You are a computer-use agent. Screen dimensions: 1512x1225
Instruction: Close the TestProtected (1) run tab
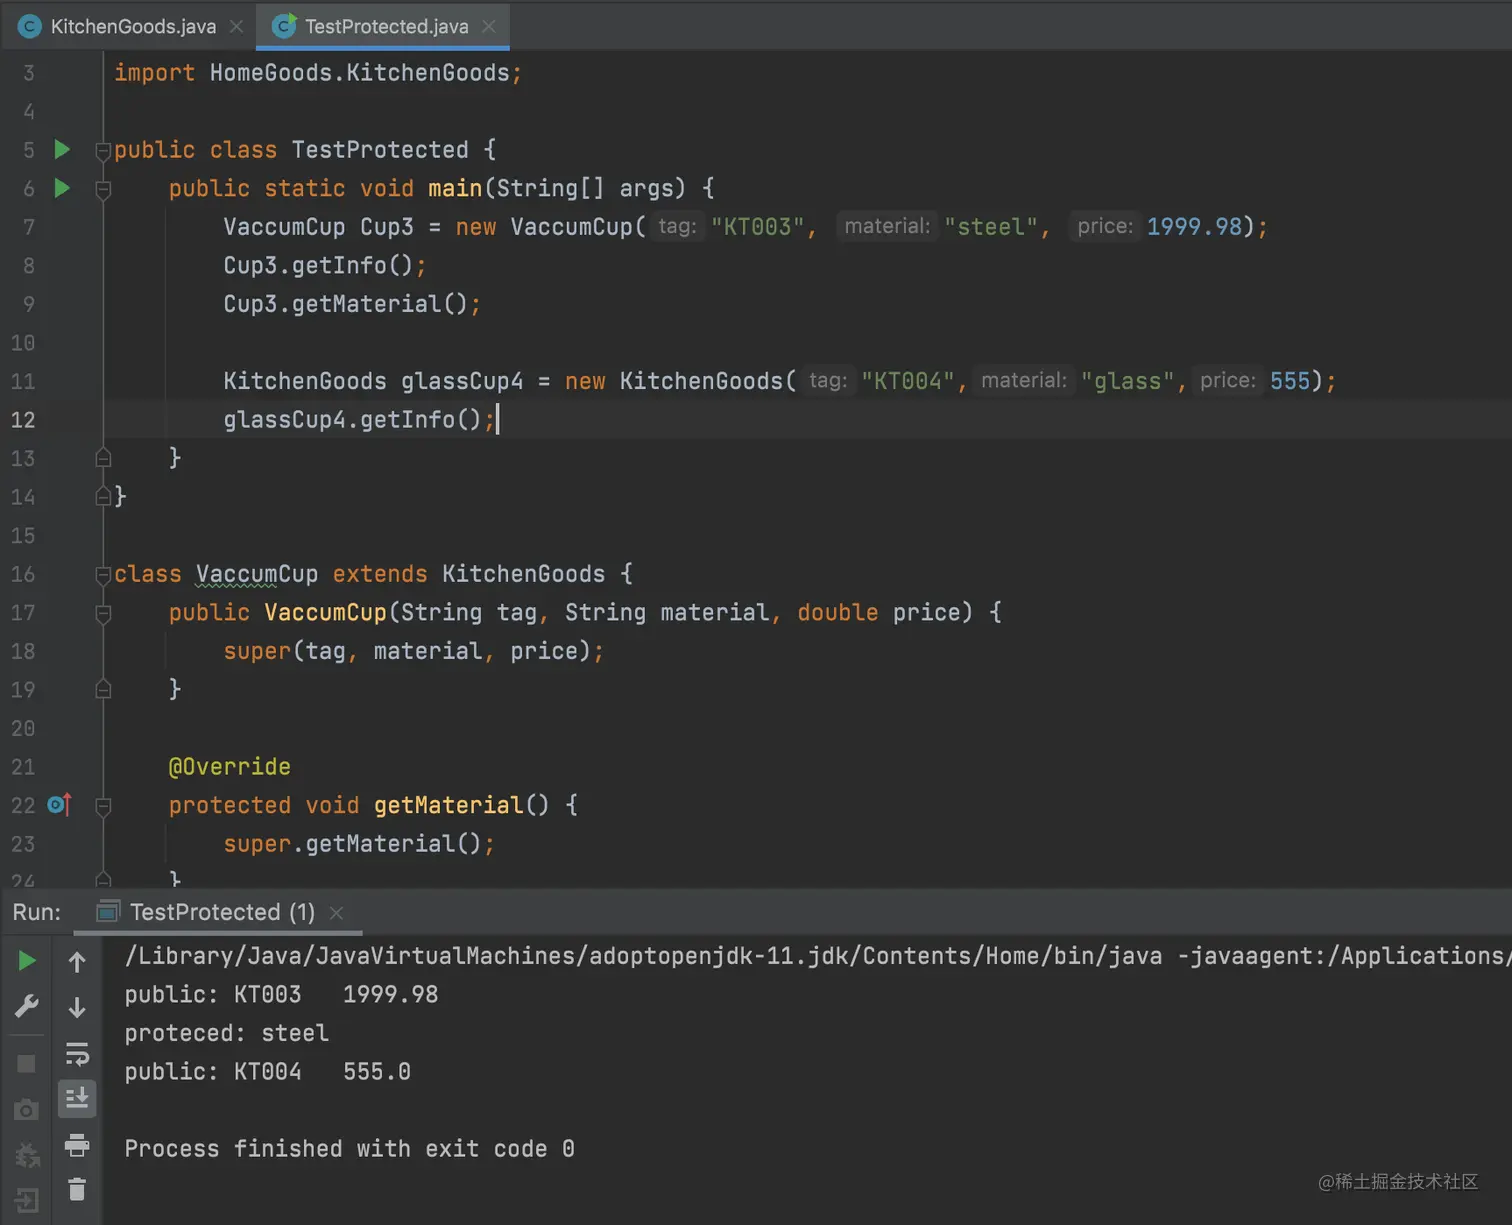point(337,913)
